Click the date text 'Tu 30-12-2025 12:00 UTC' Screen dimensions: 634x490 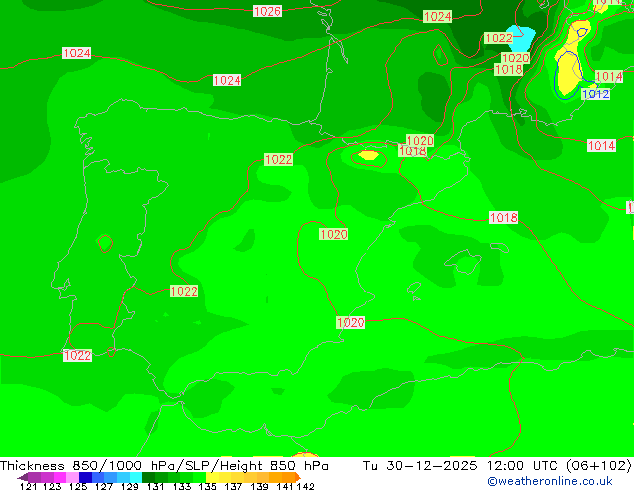(463, 466)
